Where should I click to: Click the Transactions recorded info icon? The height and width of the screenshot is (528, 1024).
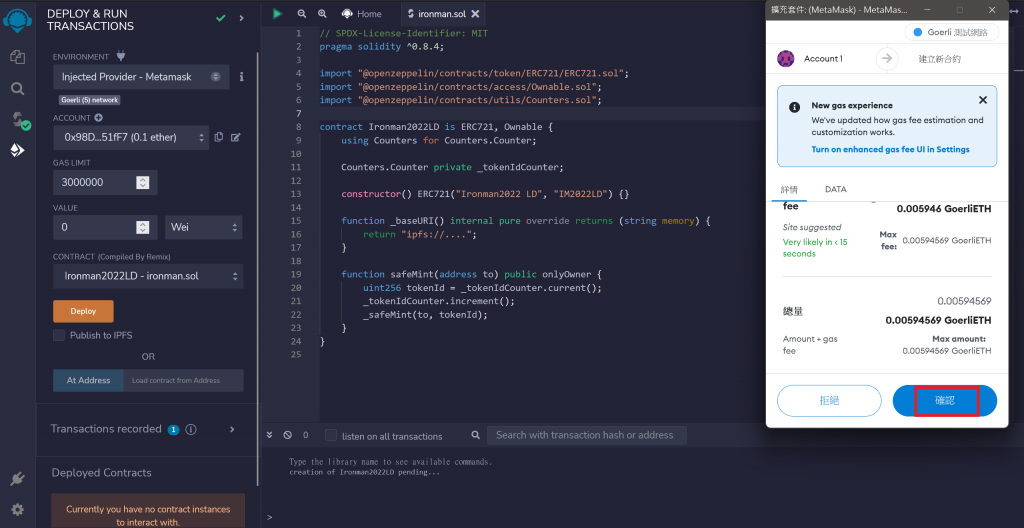(x=191, y=429)
